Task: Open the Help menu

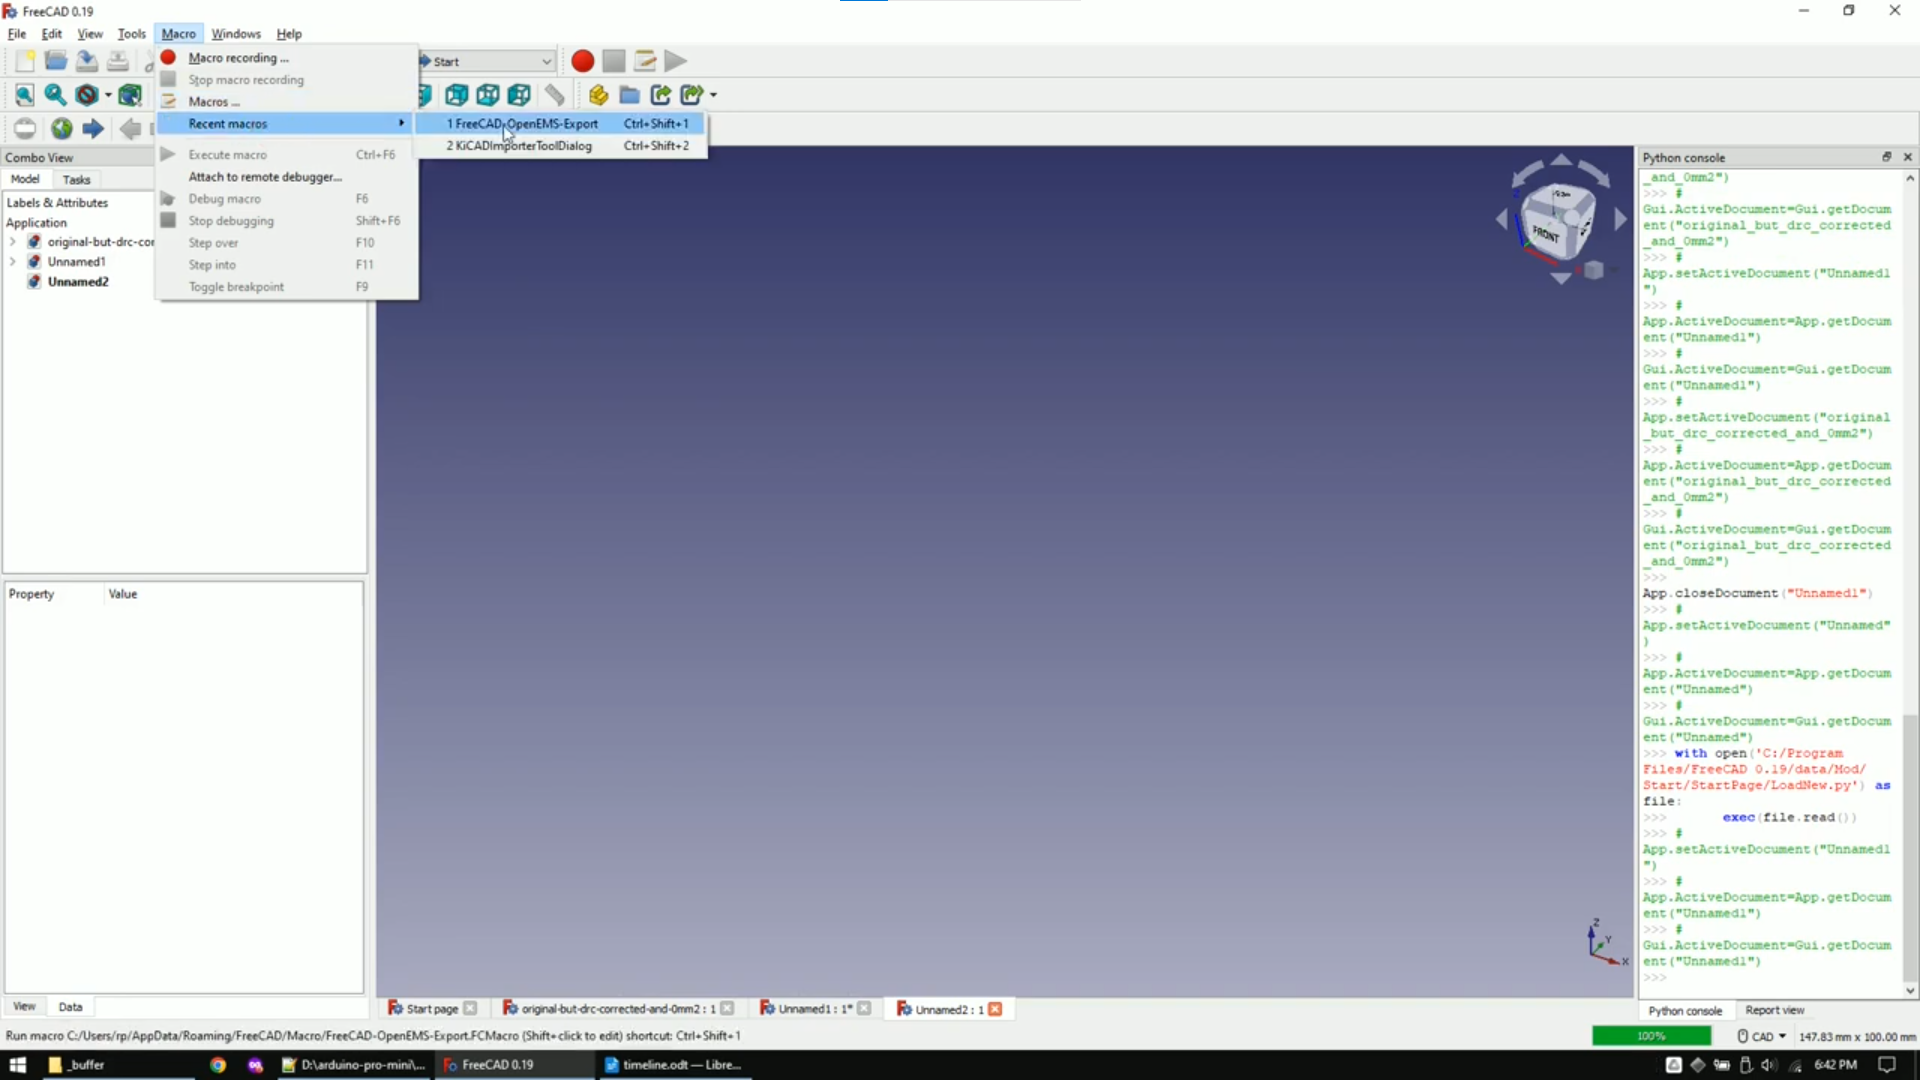Action: [289, 34]
